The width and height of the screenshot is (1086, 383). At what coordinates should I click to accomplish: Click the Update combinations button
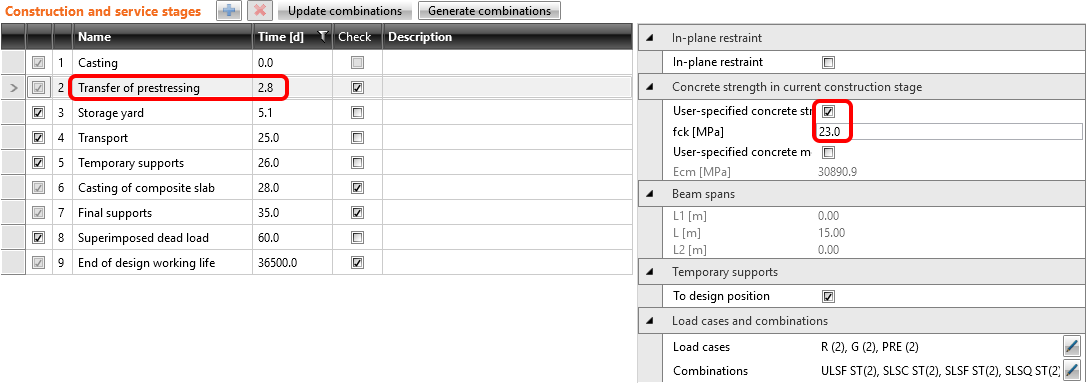click(345, 11)
